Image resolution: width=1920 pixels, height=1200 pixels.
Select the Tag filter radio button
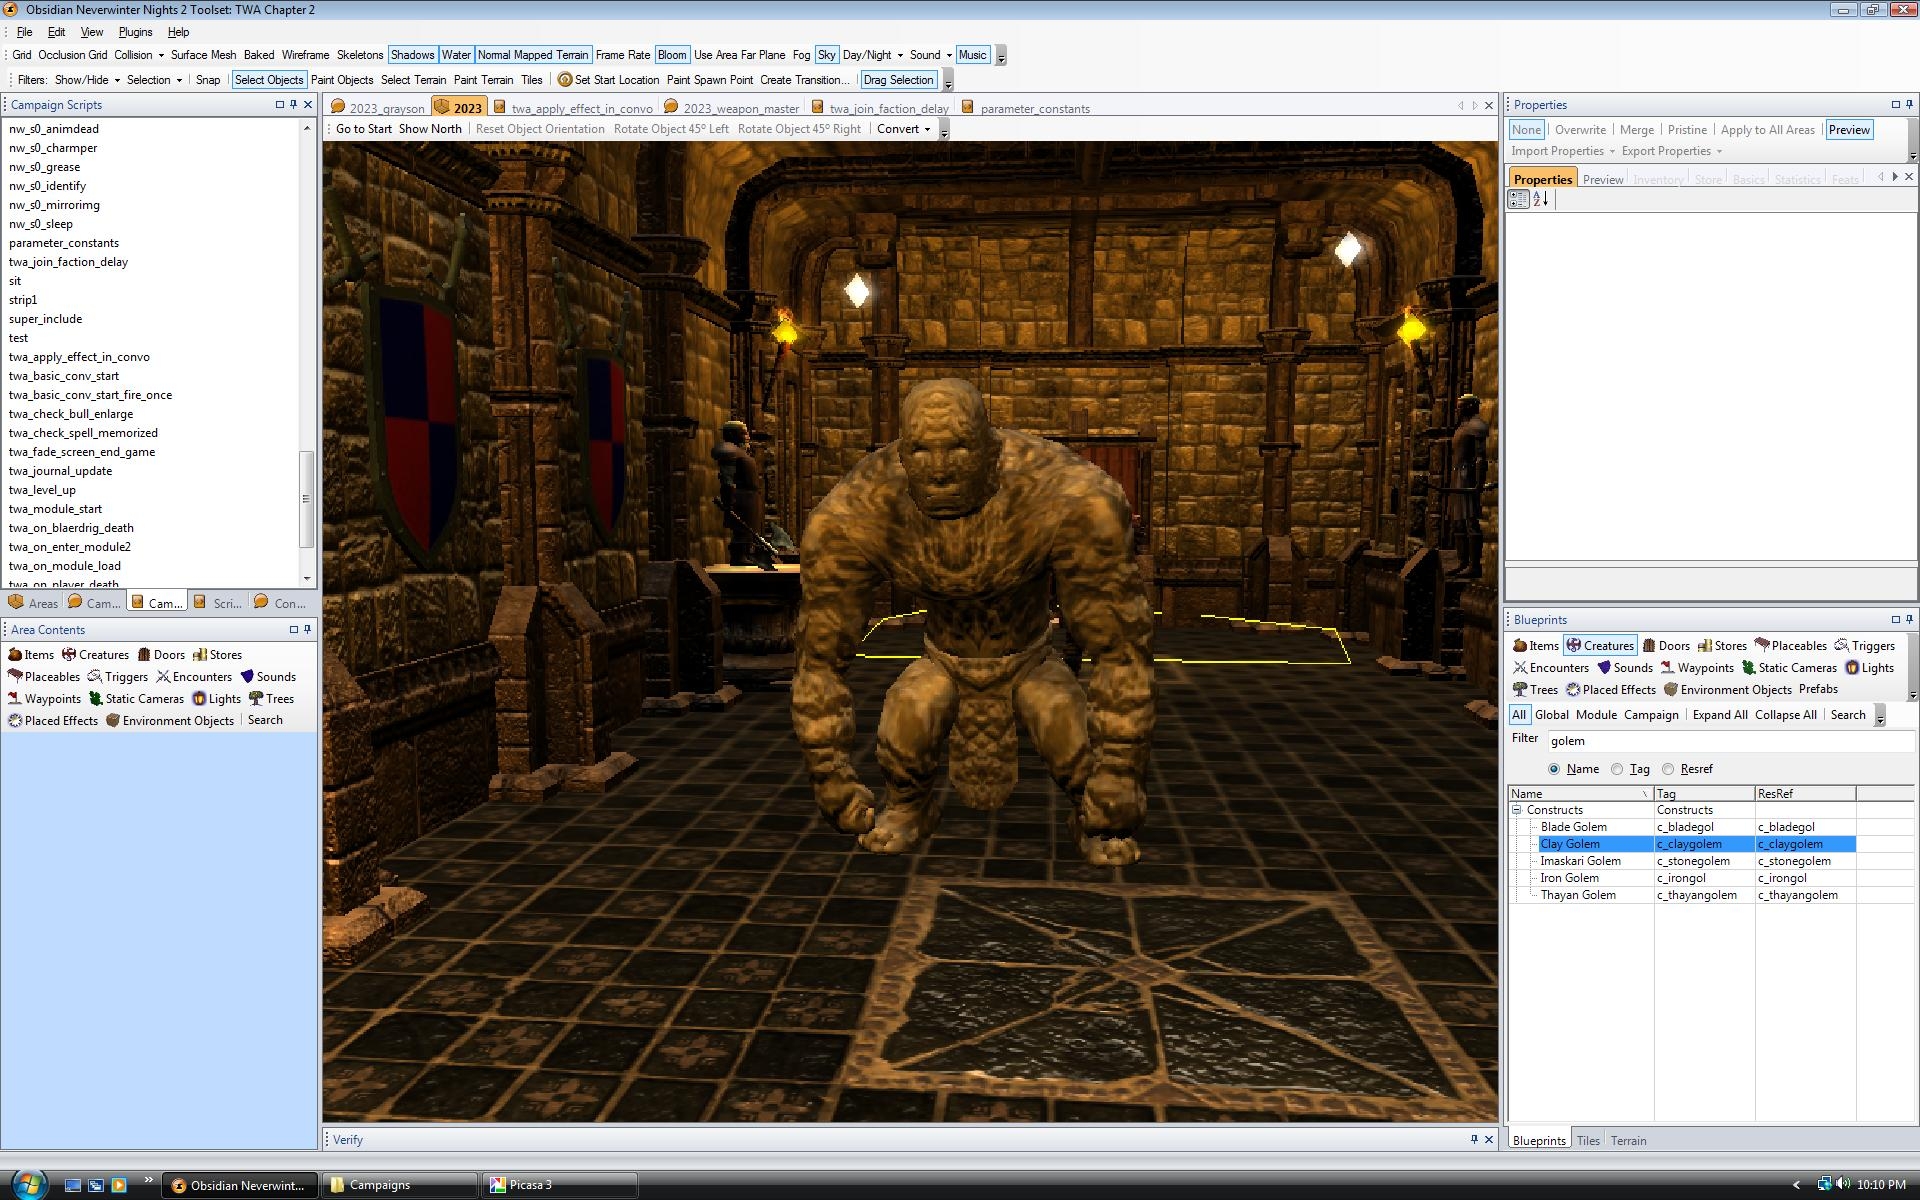pyautogui.click(x=1617, y=769)
